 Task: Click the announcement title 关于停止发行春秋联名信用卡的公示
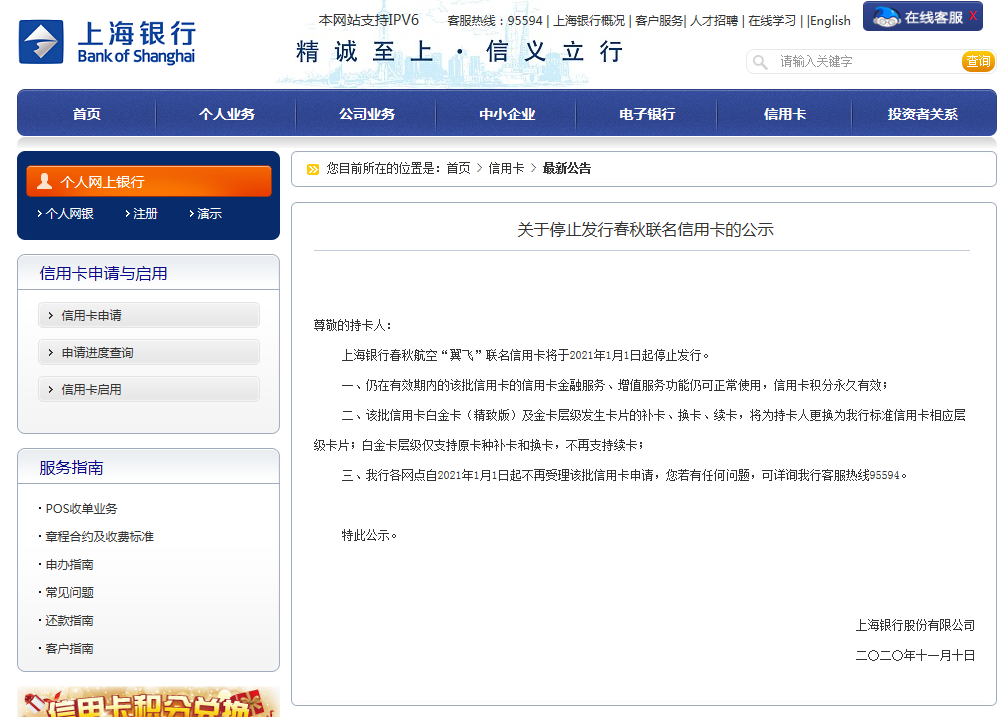645,230
